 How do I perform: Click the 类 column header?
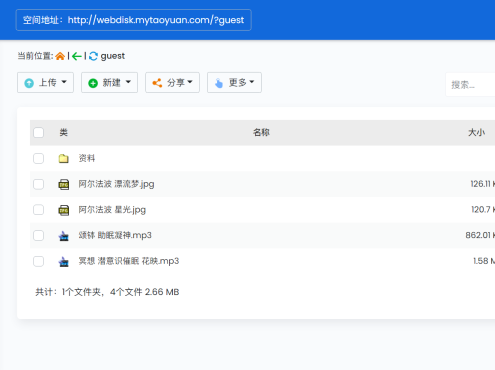63,132
